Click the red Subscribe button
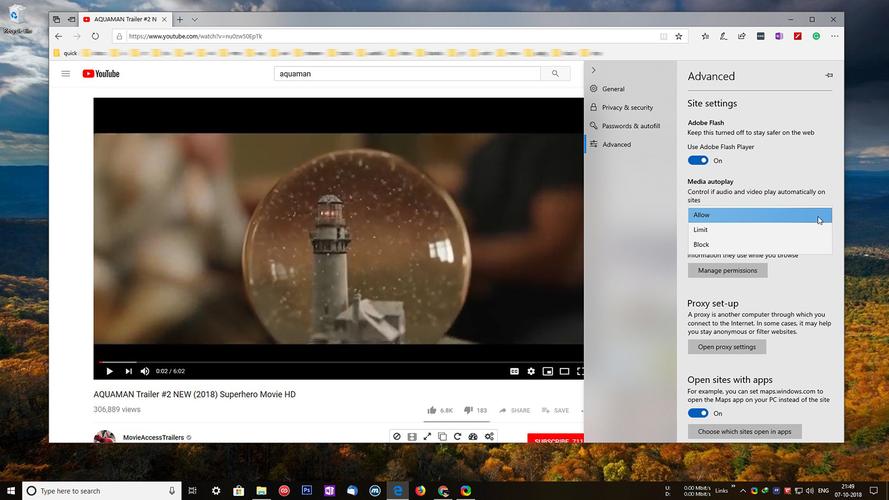Image resolution: width=889 pixels, height=500 pixels. [x=555, y=439]
